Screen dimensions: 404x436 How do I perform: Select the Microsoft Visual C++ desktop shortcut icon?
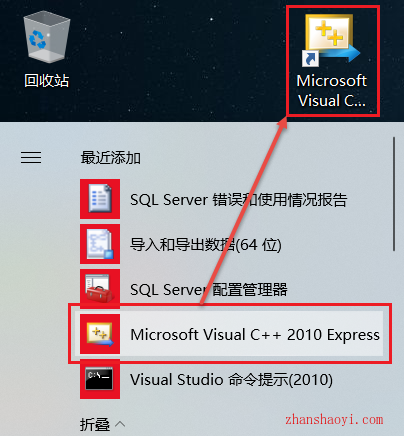coord(332,39)
